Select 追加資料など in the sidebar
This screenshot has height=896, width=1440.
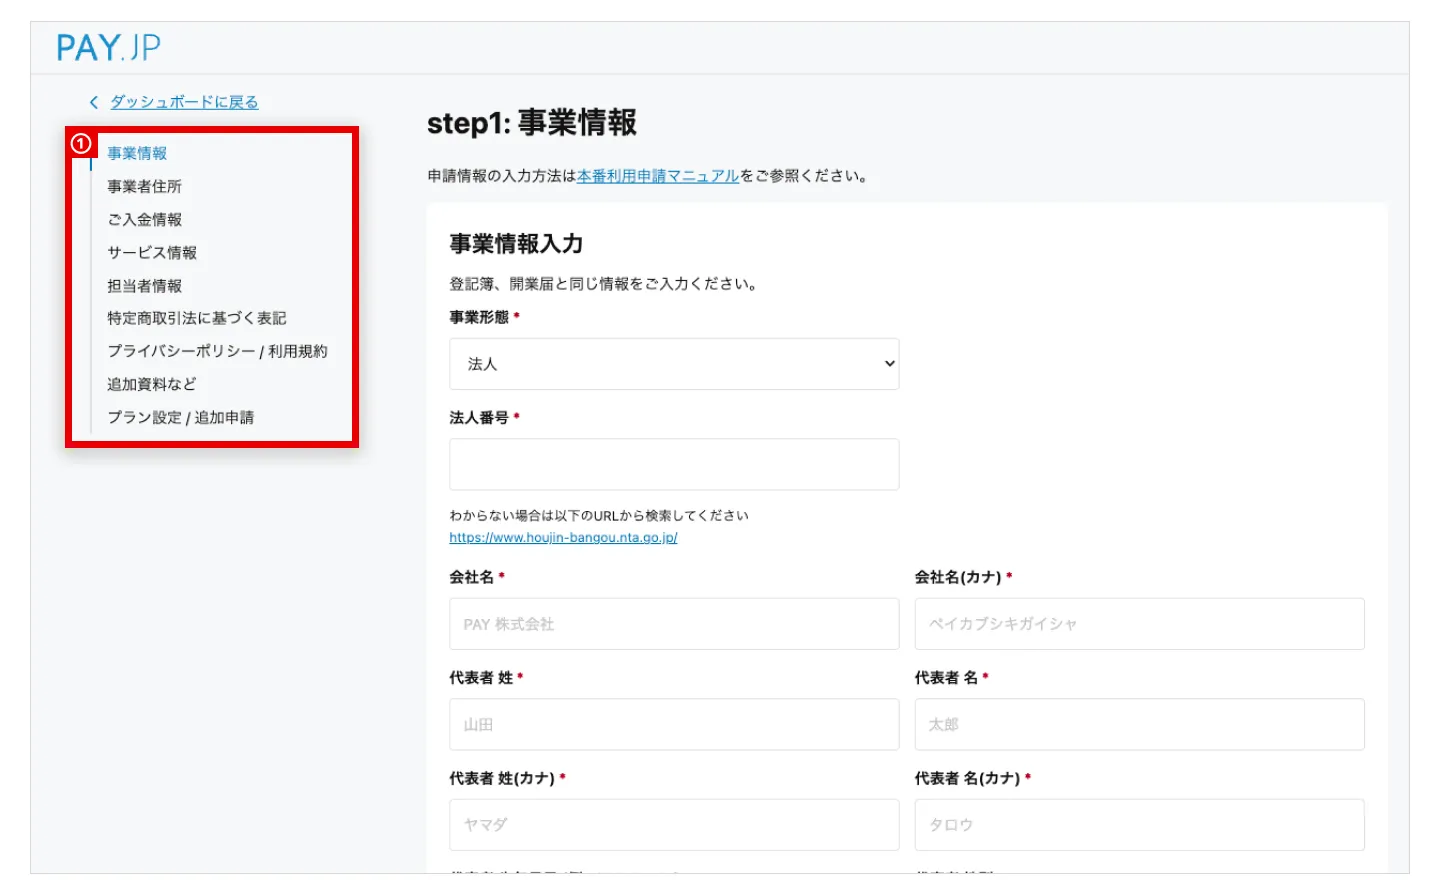pos(152,384)
